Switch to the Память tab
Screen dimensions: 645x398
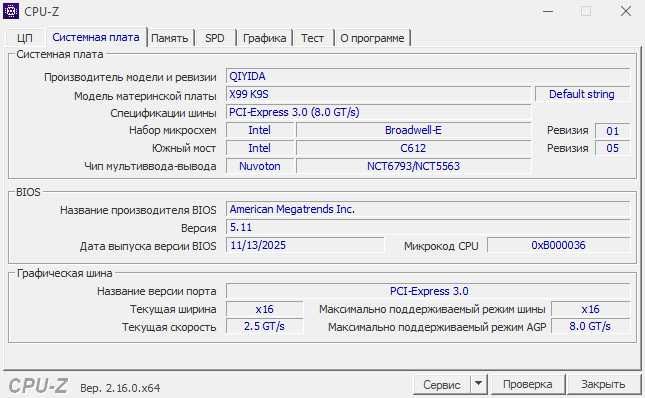coord(169,38)
